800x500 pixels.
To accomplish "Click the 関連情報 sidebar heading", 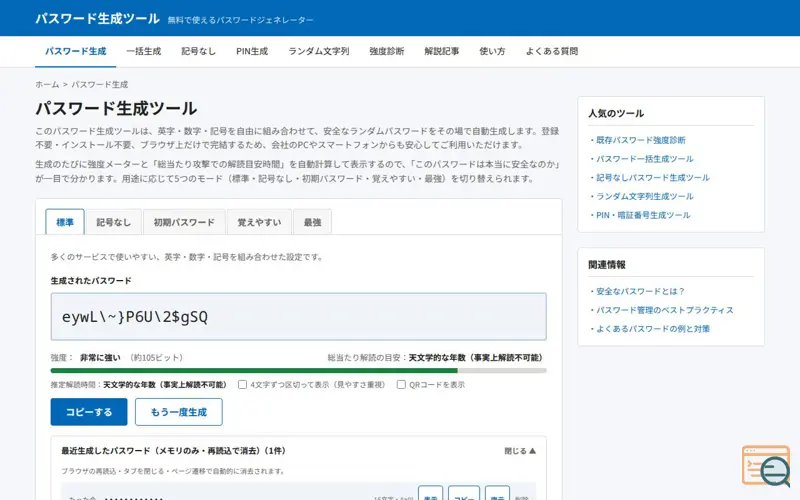I will [x=607, y=265].
